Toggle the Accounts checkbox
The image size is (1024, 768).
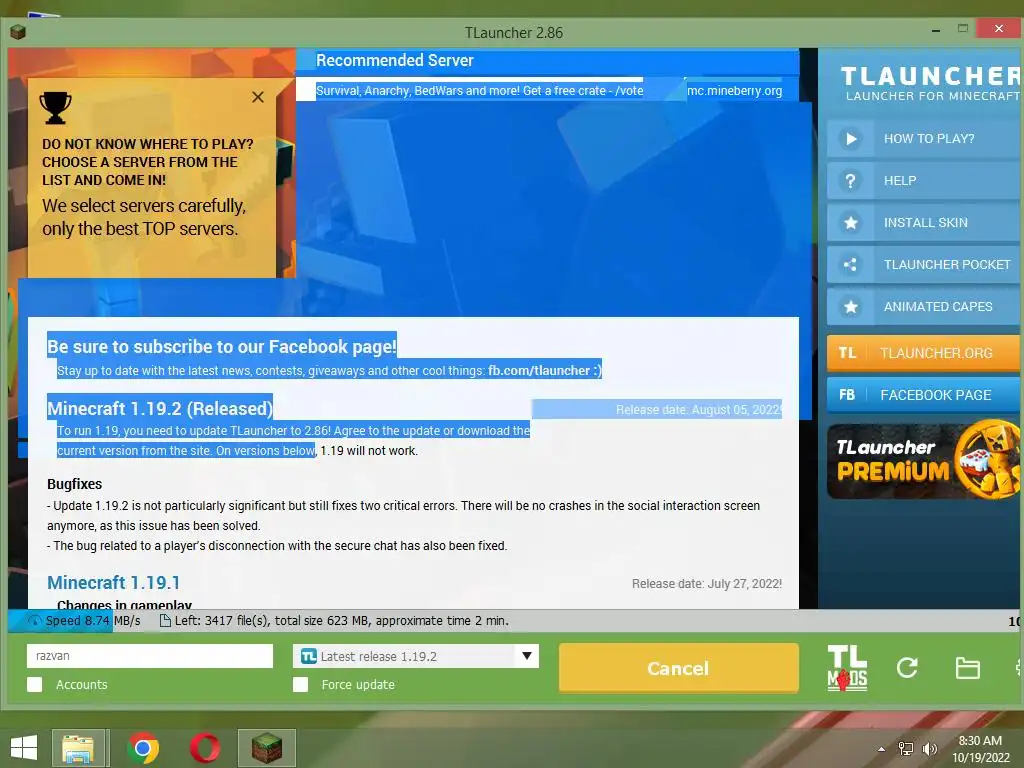tap(35, 684)
